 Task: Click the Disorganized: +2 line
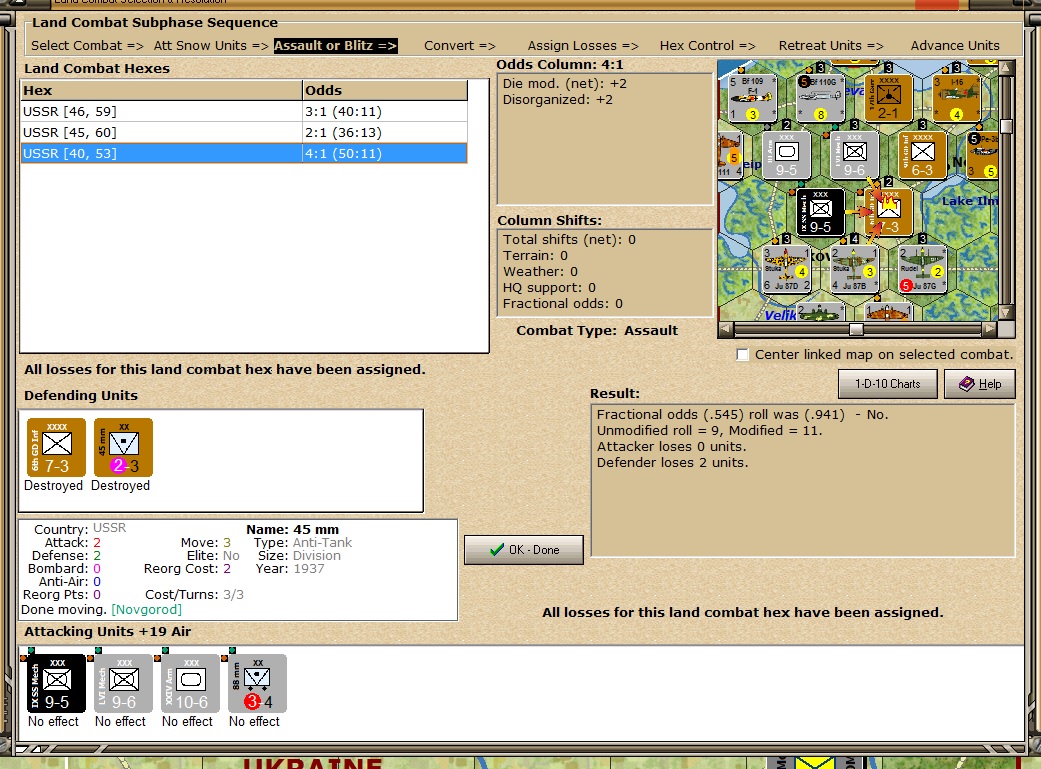coord(558,100)
